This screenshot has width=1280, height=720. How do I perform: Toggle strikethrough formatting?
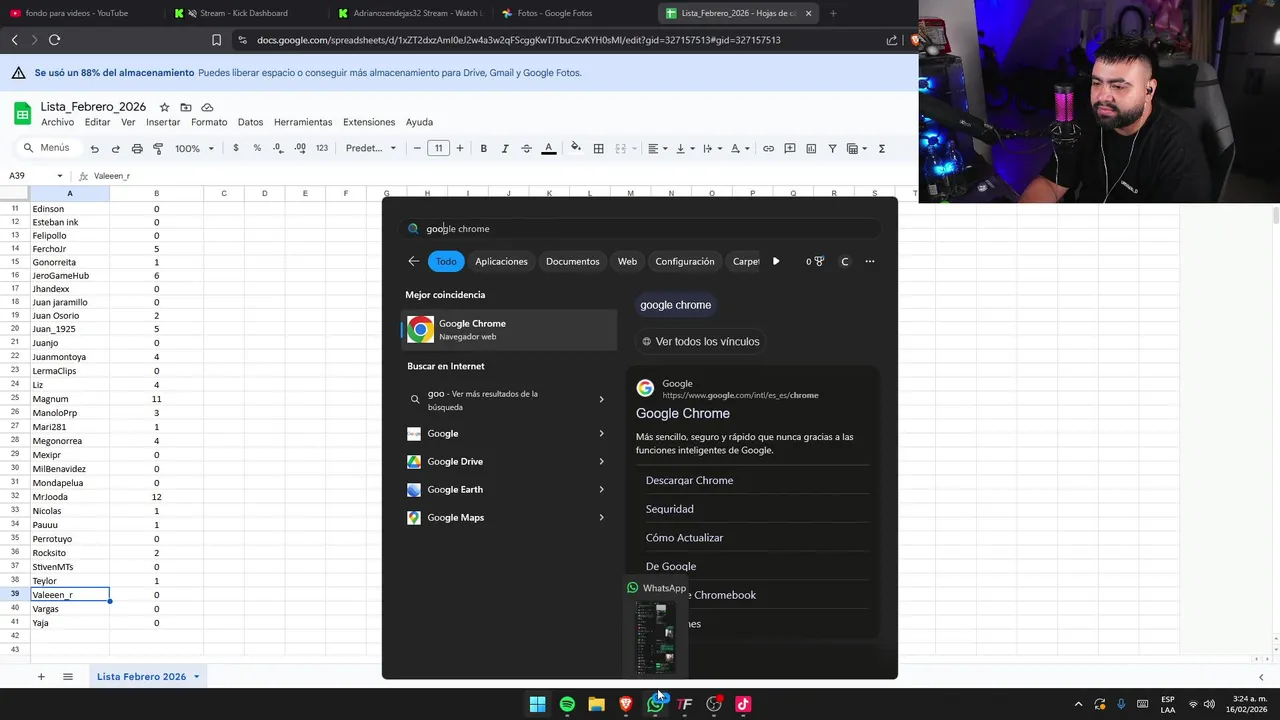526,148
